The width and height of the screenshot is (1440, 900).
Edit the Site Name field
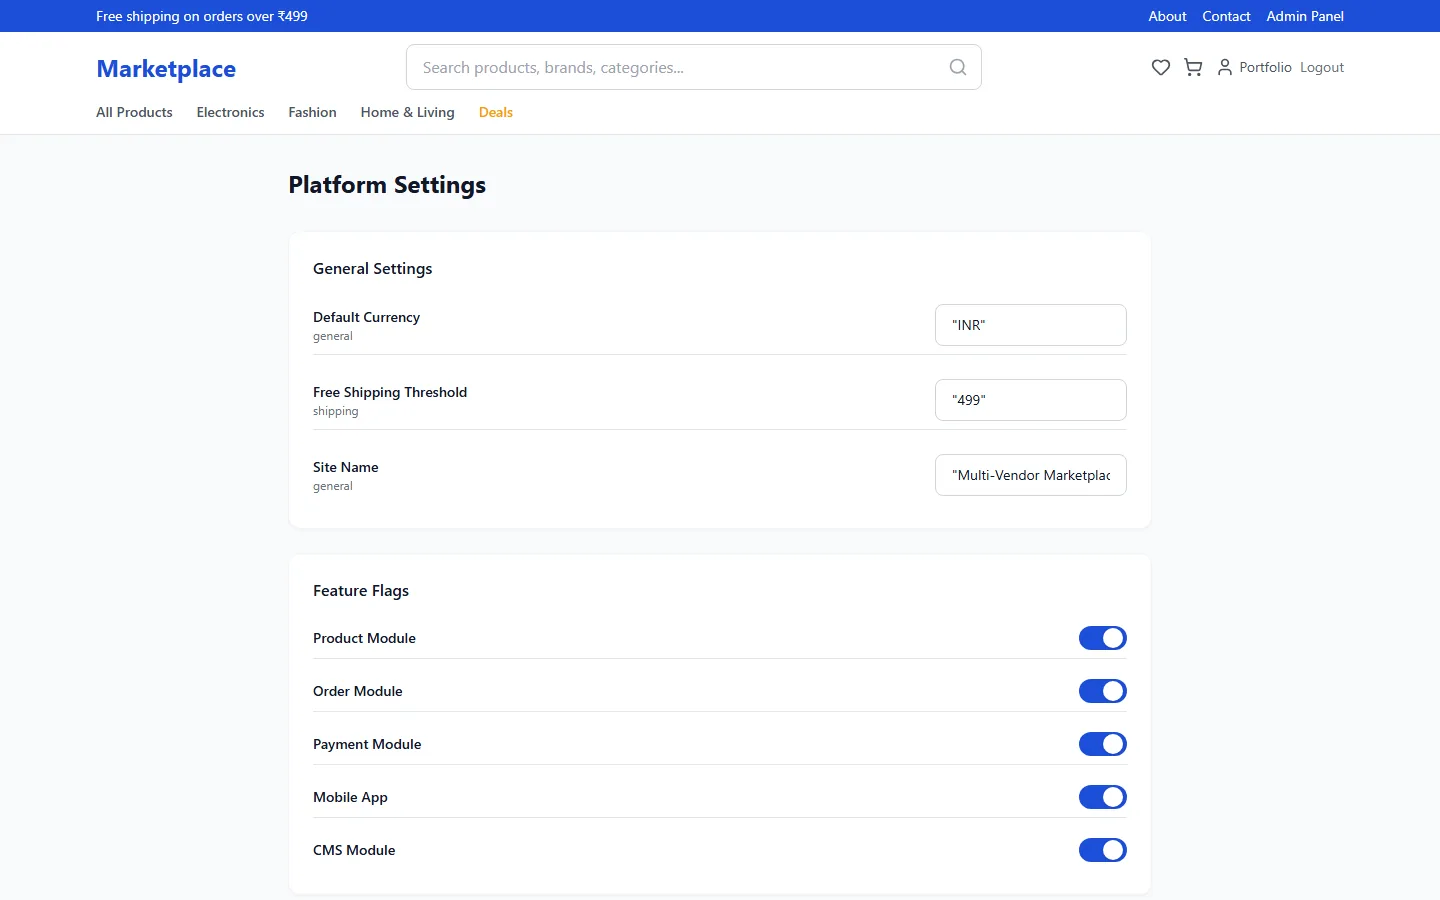pyautogui.click(x=1030, y=475)
